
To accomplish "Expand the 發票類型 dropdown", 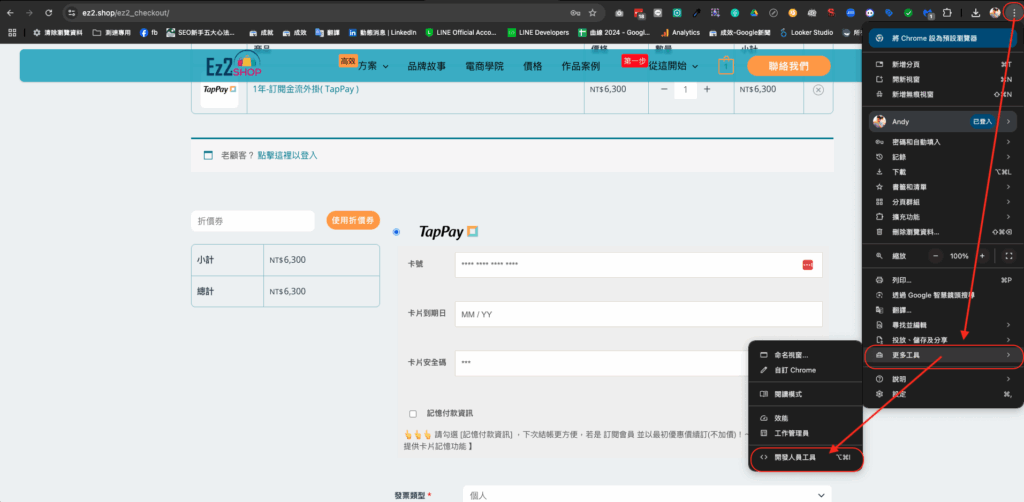I will [x=647, y=495].
